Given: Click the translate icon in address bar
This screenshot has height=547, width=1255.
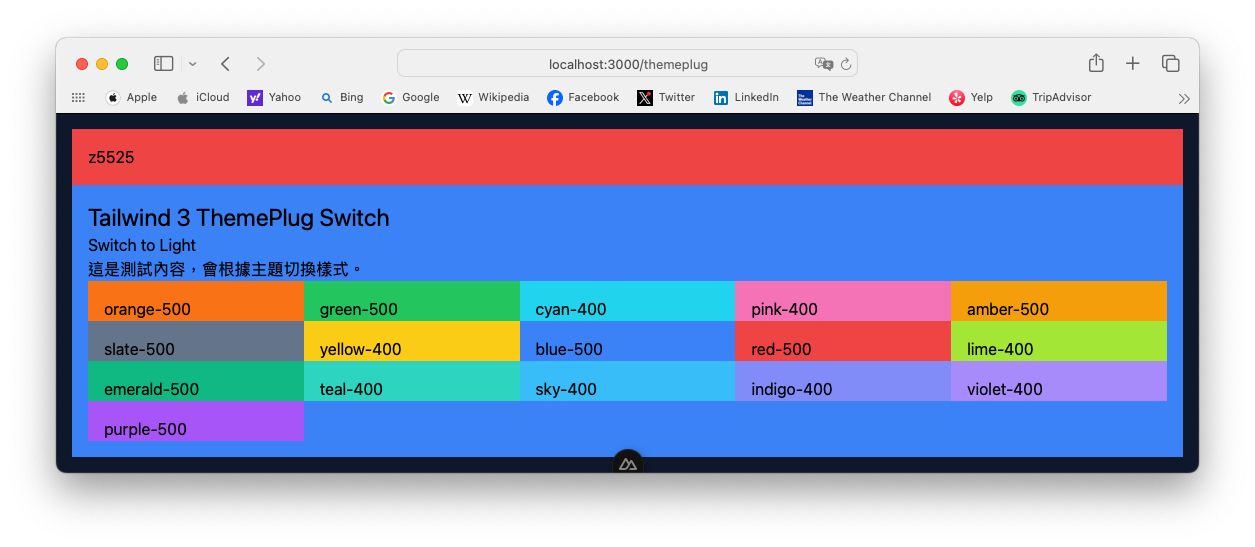Looking at the screenshot, I should pyautogui.click(x=823, y=64).
